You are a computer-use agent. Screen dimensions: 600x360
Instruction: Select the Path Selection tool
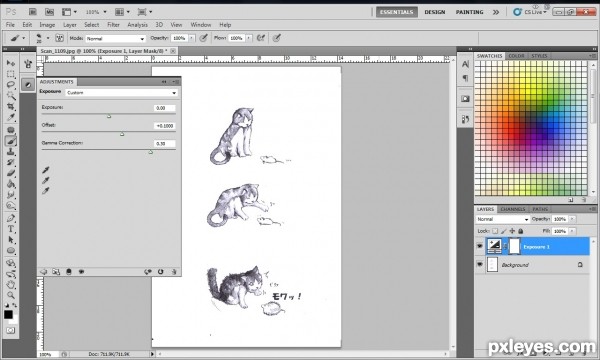[x=11, y=240]
